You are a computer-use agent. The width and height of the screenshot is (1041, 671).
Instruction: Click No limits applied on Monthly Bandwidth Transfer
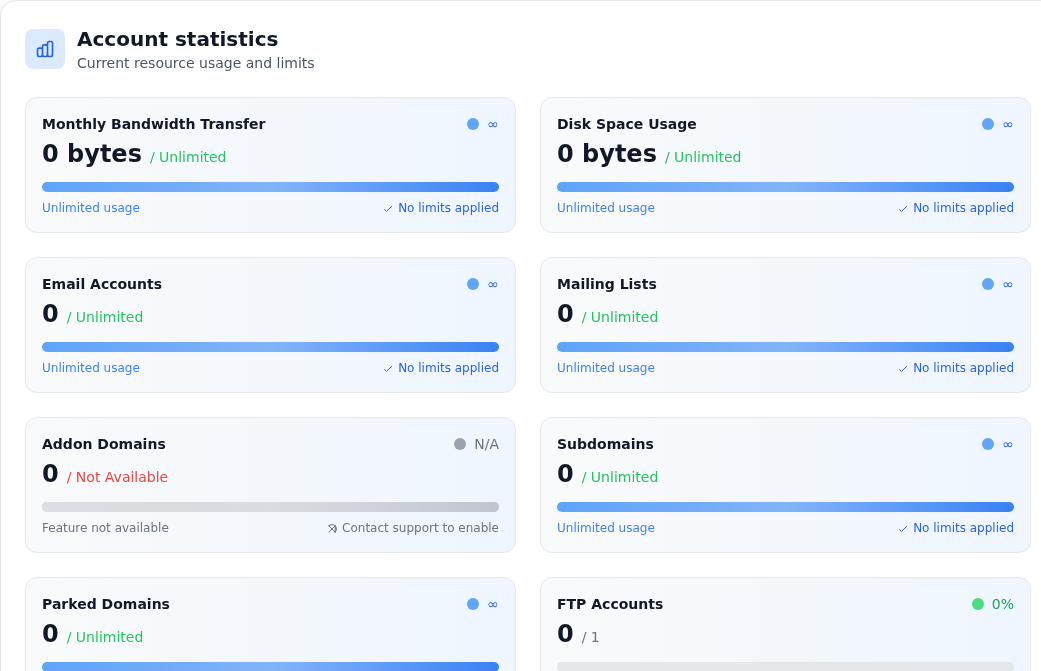448,208
